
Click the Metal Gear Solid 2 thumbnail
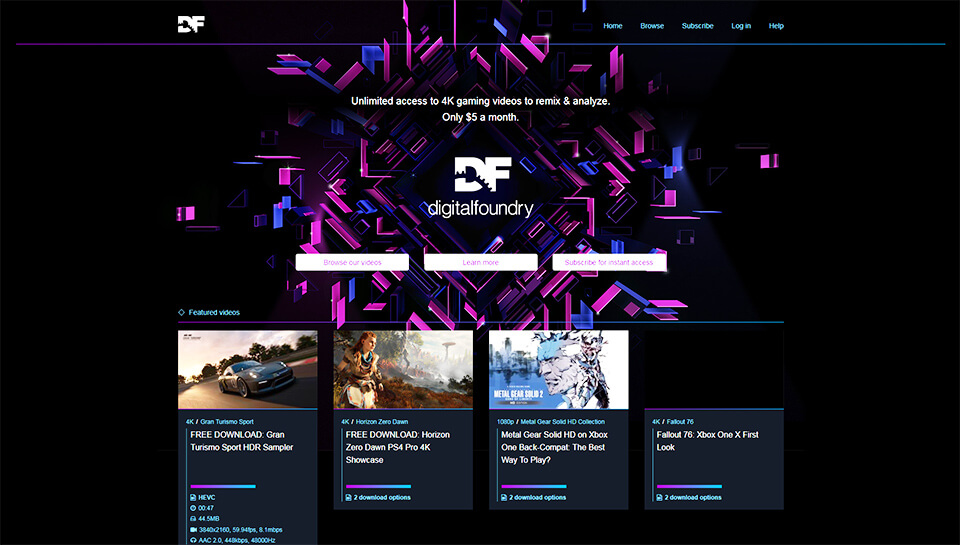pyautogui.click(x=558, y=369)
